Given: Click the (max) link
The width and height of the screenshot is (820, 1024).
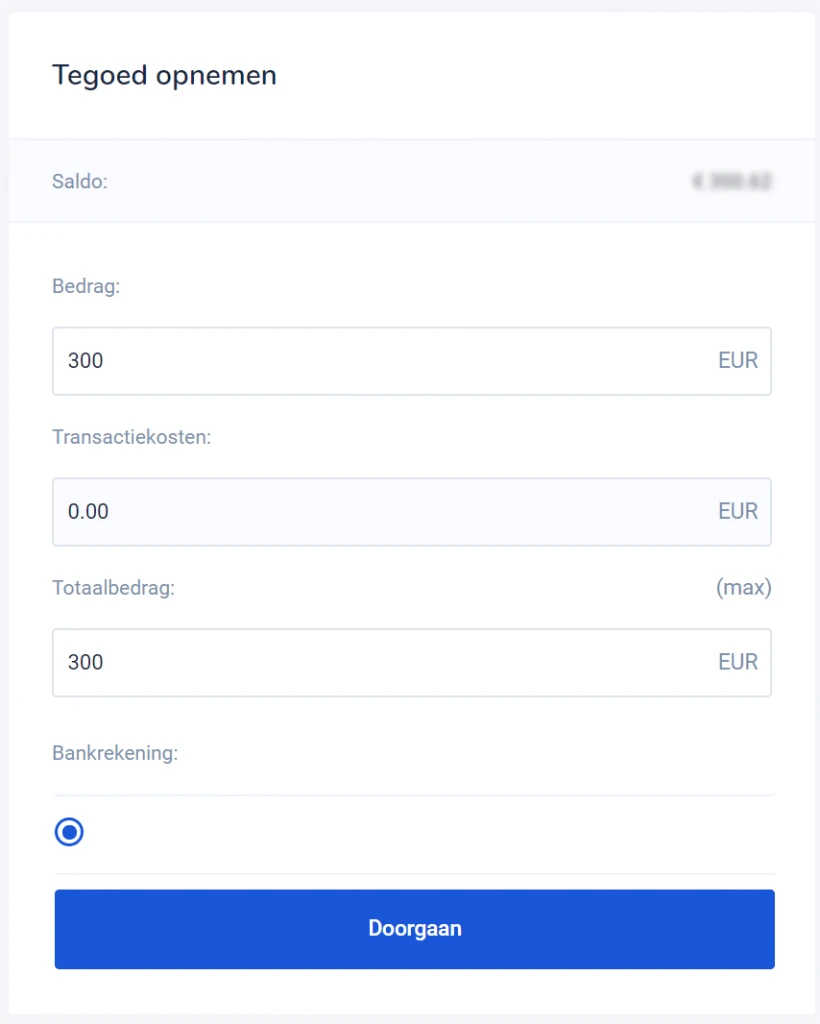Looking at the screenshot, I should click(743, 588).
